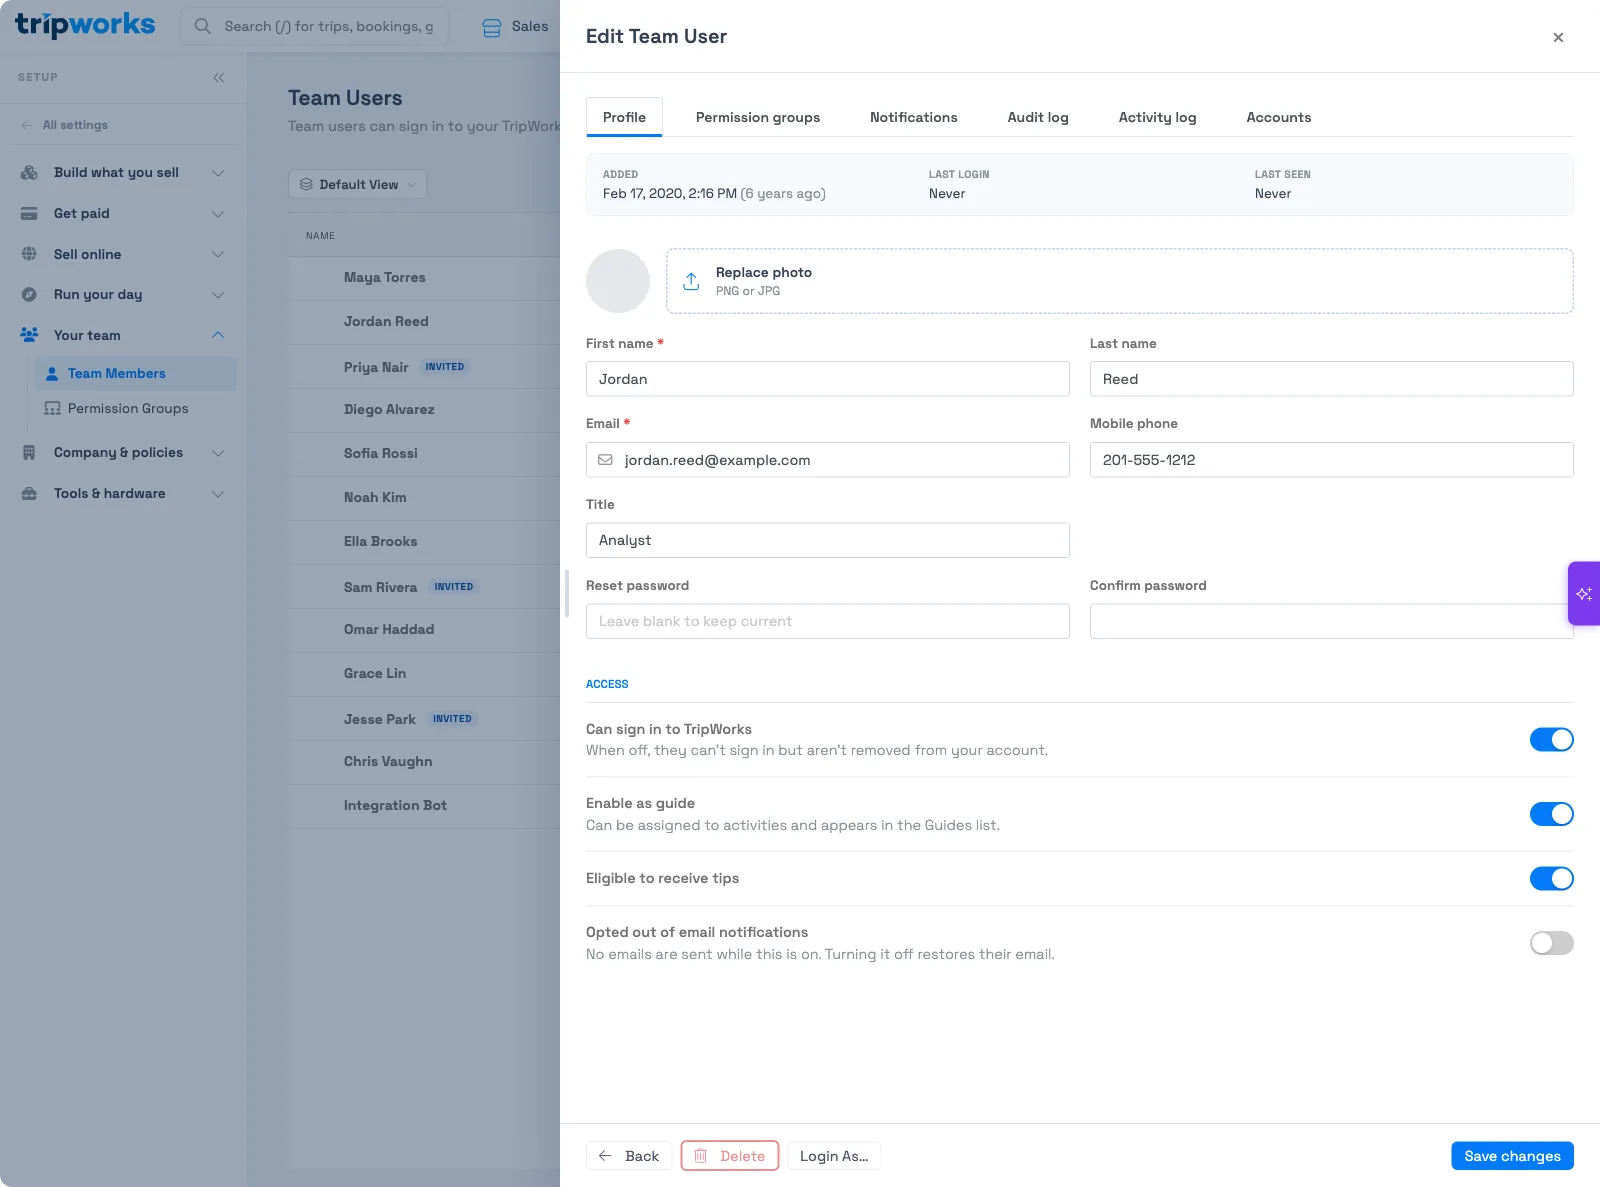Toggle Eligible to receive tips
The width and height of the screenshot is (1600, 1187).
click(x=1552, y=878)
